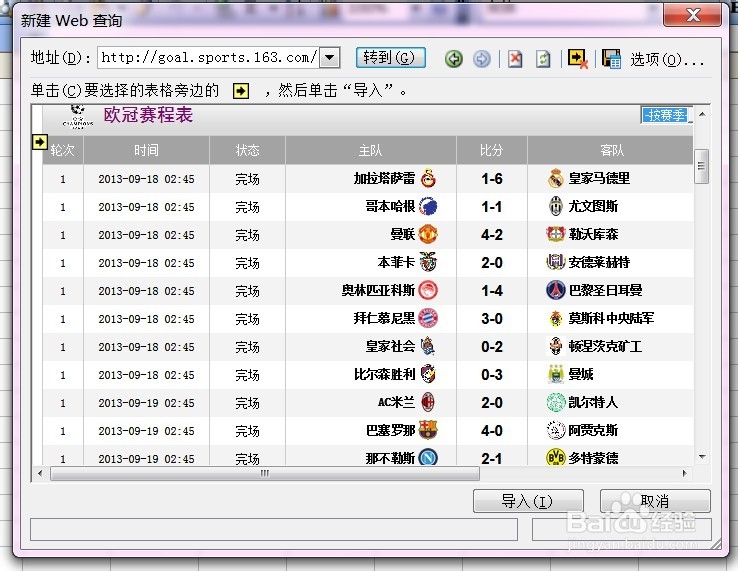Image resolution: width=738 pixels, height=571 pixels.
Task: Open the address dropdown arrow
Action: 330,58
